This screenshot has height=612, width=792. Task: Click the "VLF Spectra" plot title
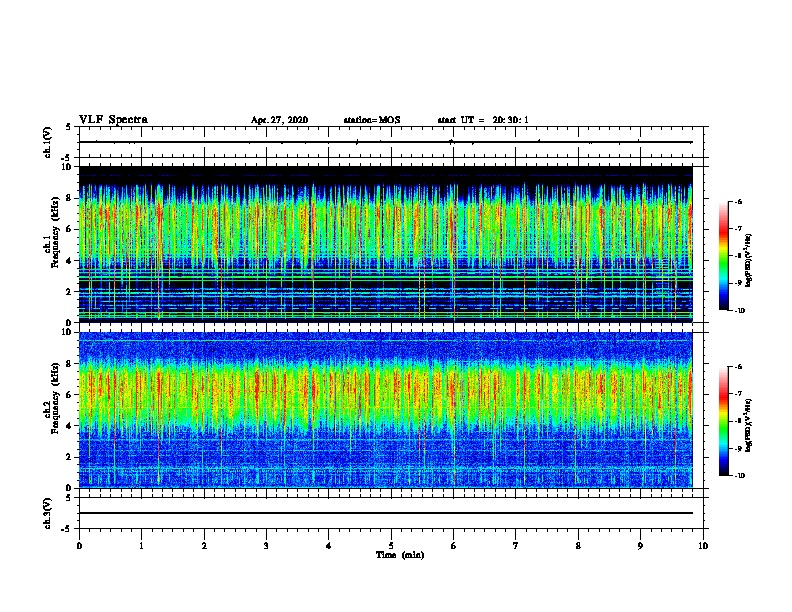(x=113, y=119)
